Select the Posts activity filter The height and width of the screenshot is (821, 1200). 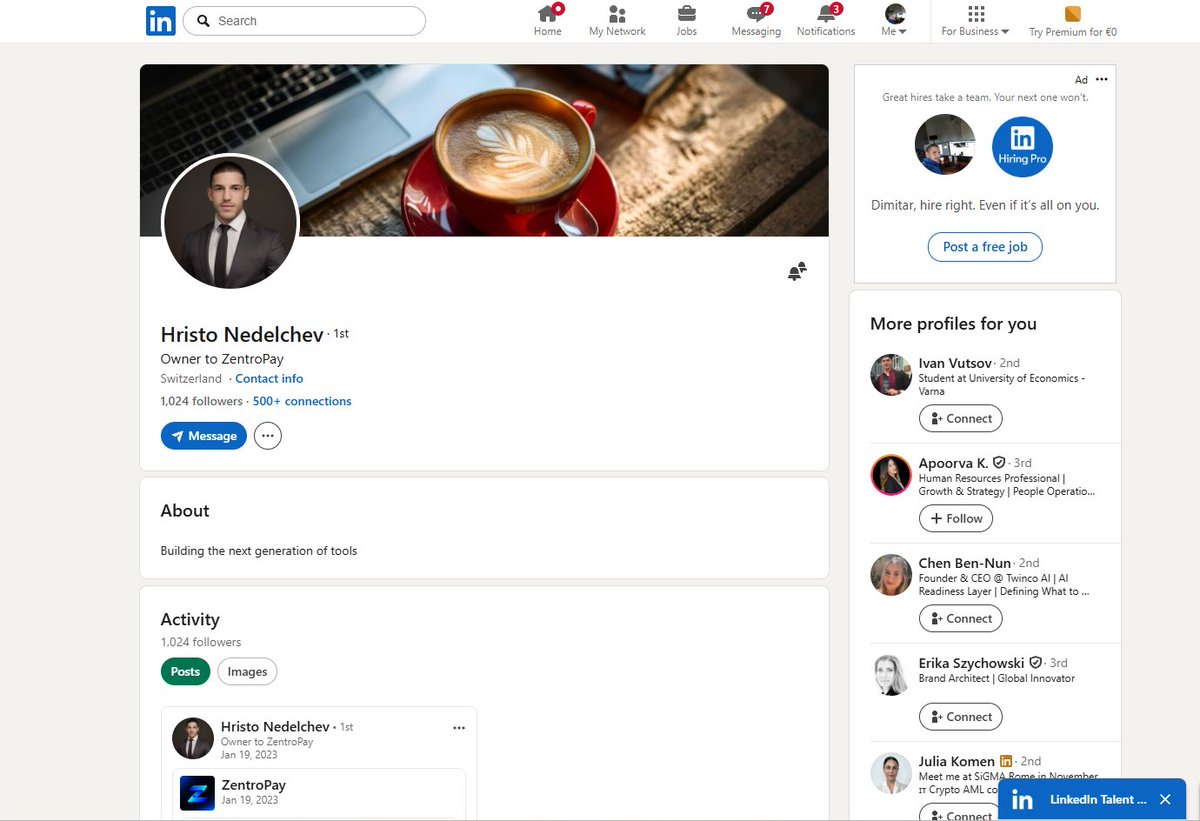click(x=185, y=672)
